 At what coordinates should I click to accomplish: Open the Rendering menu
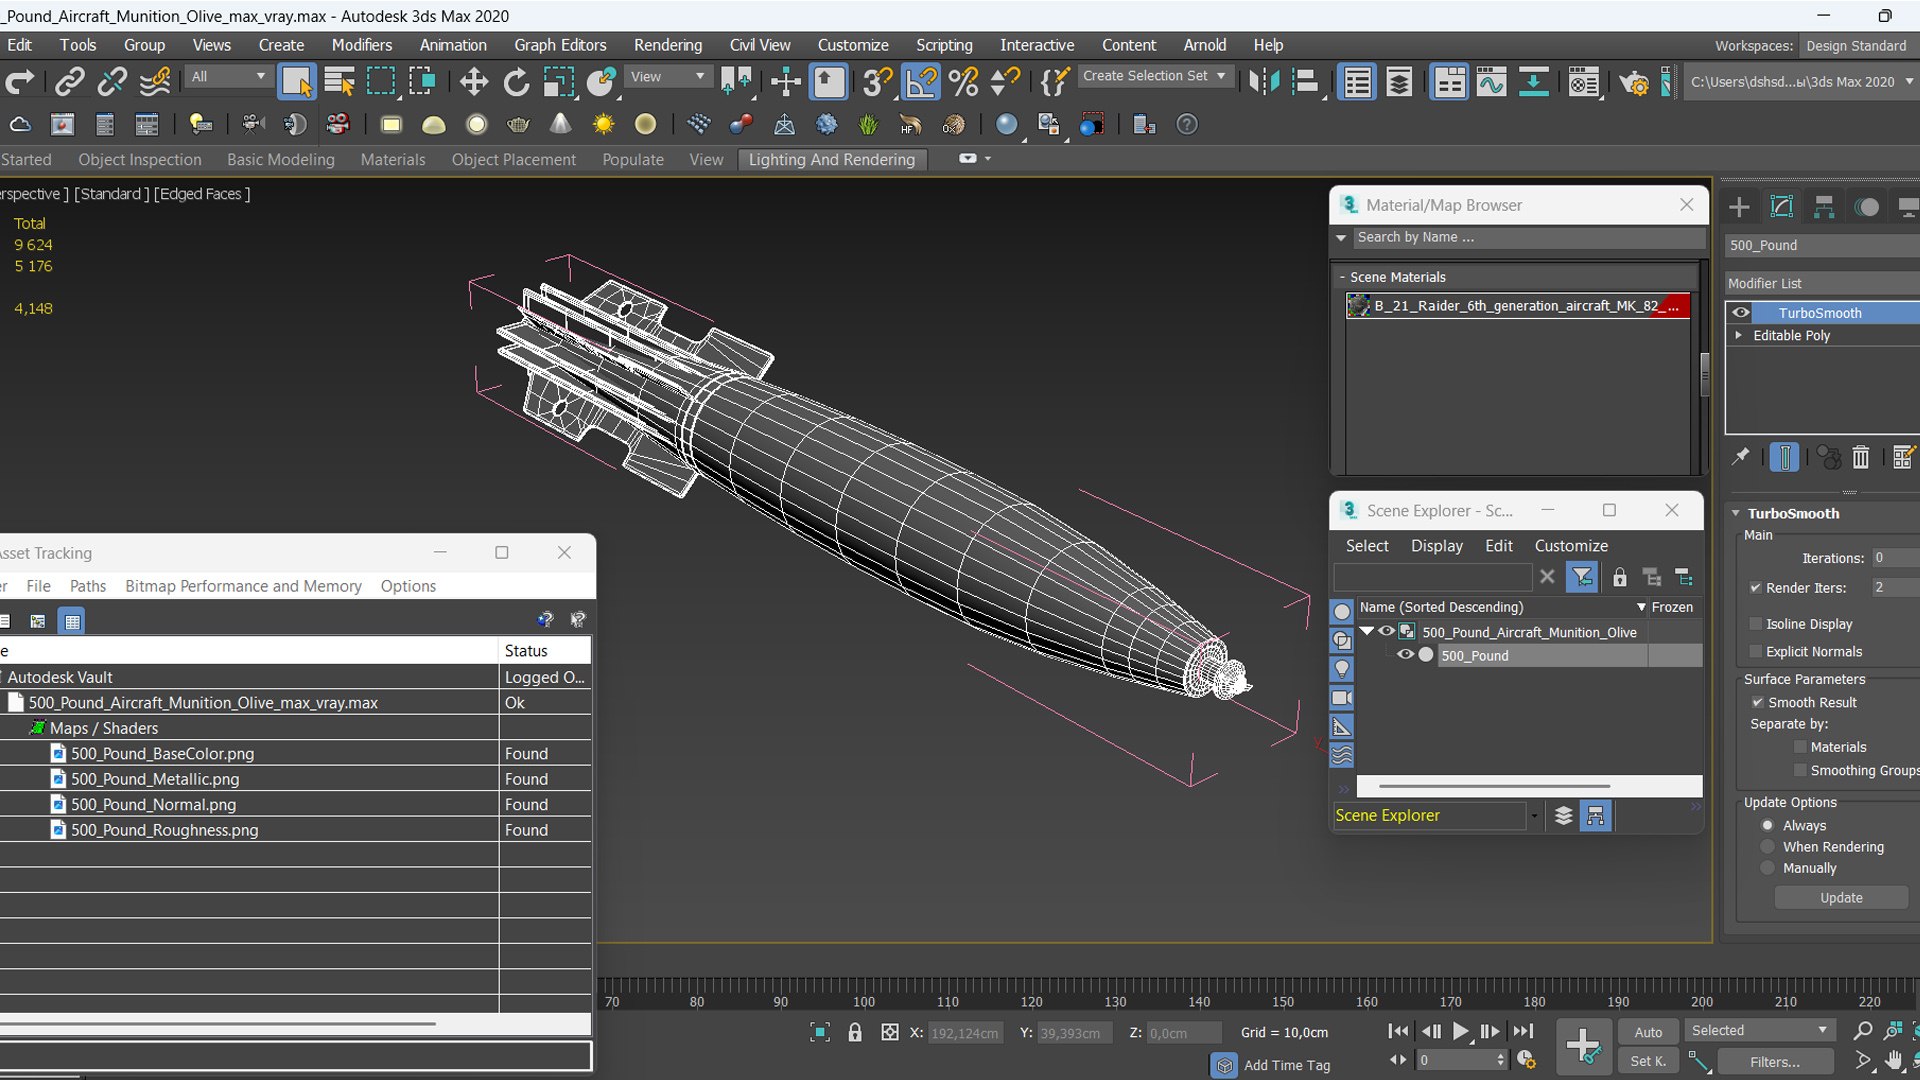click(667, 45)
